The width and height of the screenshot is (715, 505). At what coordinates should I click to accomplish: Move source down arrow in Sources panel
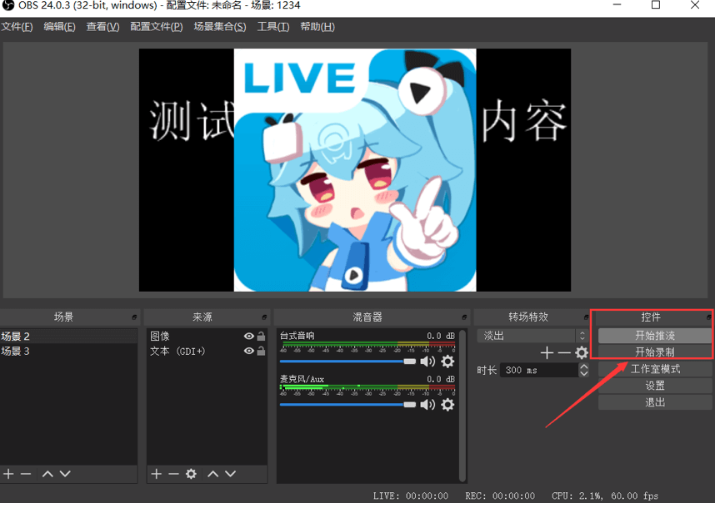(230, 474)
